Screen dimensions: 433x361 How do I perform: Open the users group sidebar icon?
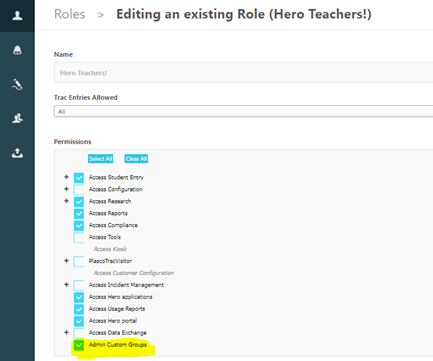[17, 118]
